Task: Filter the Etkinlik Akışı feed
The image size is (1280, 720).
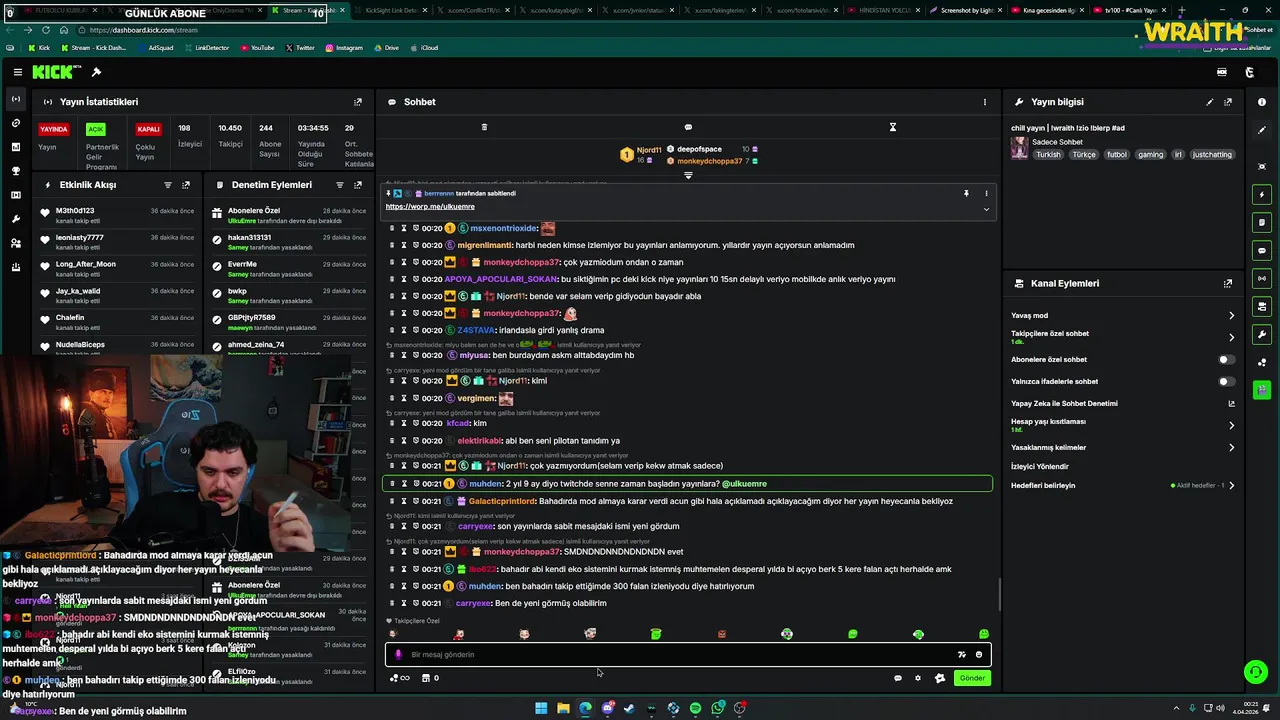Action: pyautogui.click(x=168, y=185)
